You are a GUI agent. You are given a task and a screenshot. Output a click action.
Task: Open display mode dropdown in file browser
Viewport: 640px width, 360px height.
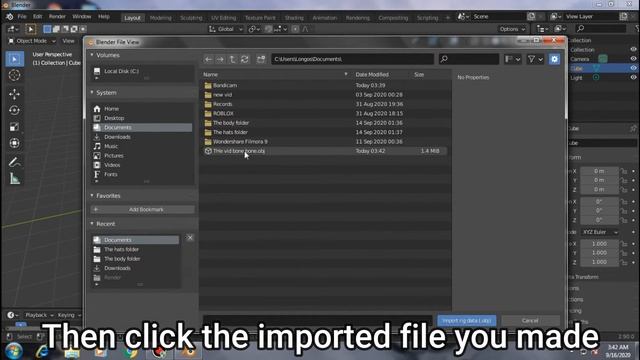tap(513, 59)
